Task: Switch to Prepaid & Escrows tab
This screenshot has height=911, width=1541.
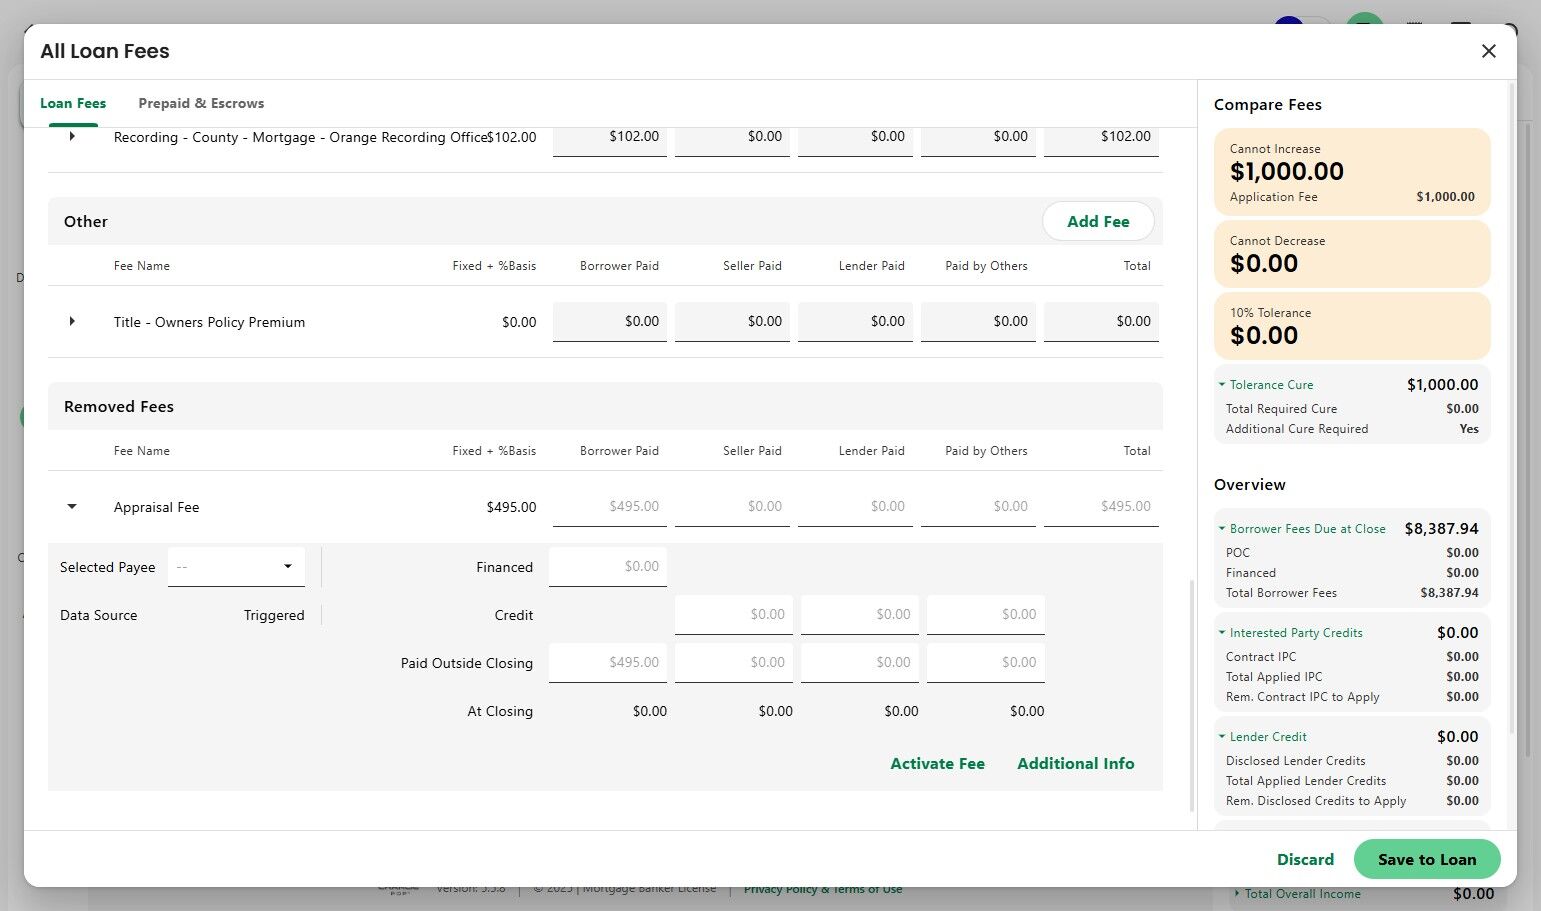Action: coord(201,103)
